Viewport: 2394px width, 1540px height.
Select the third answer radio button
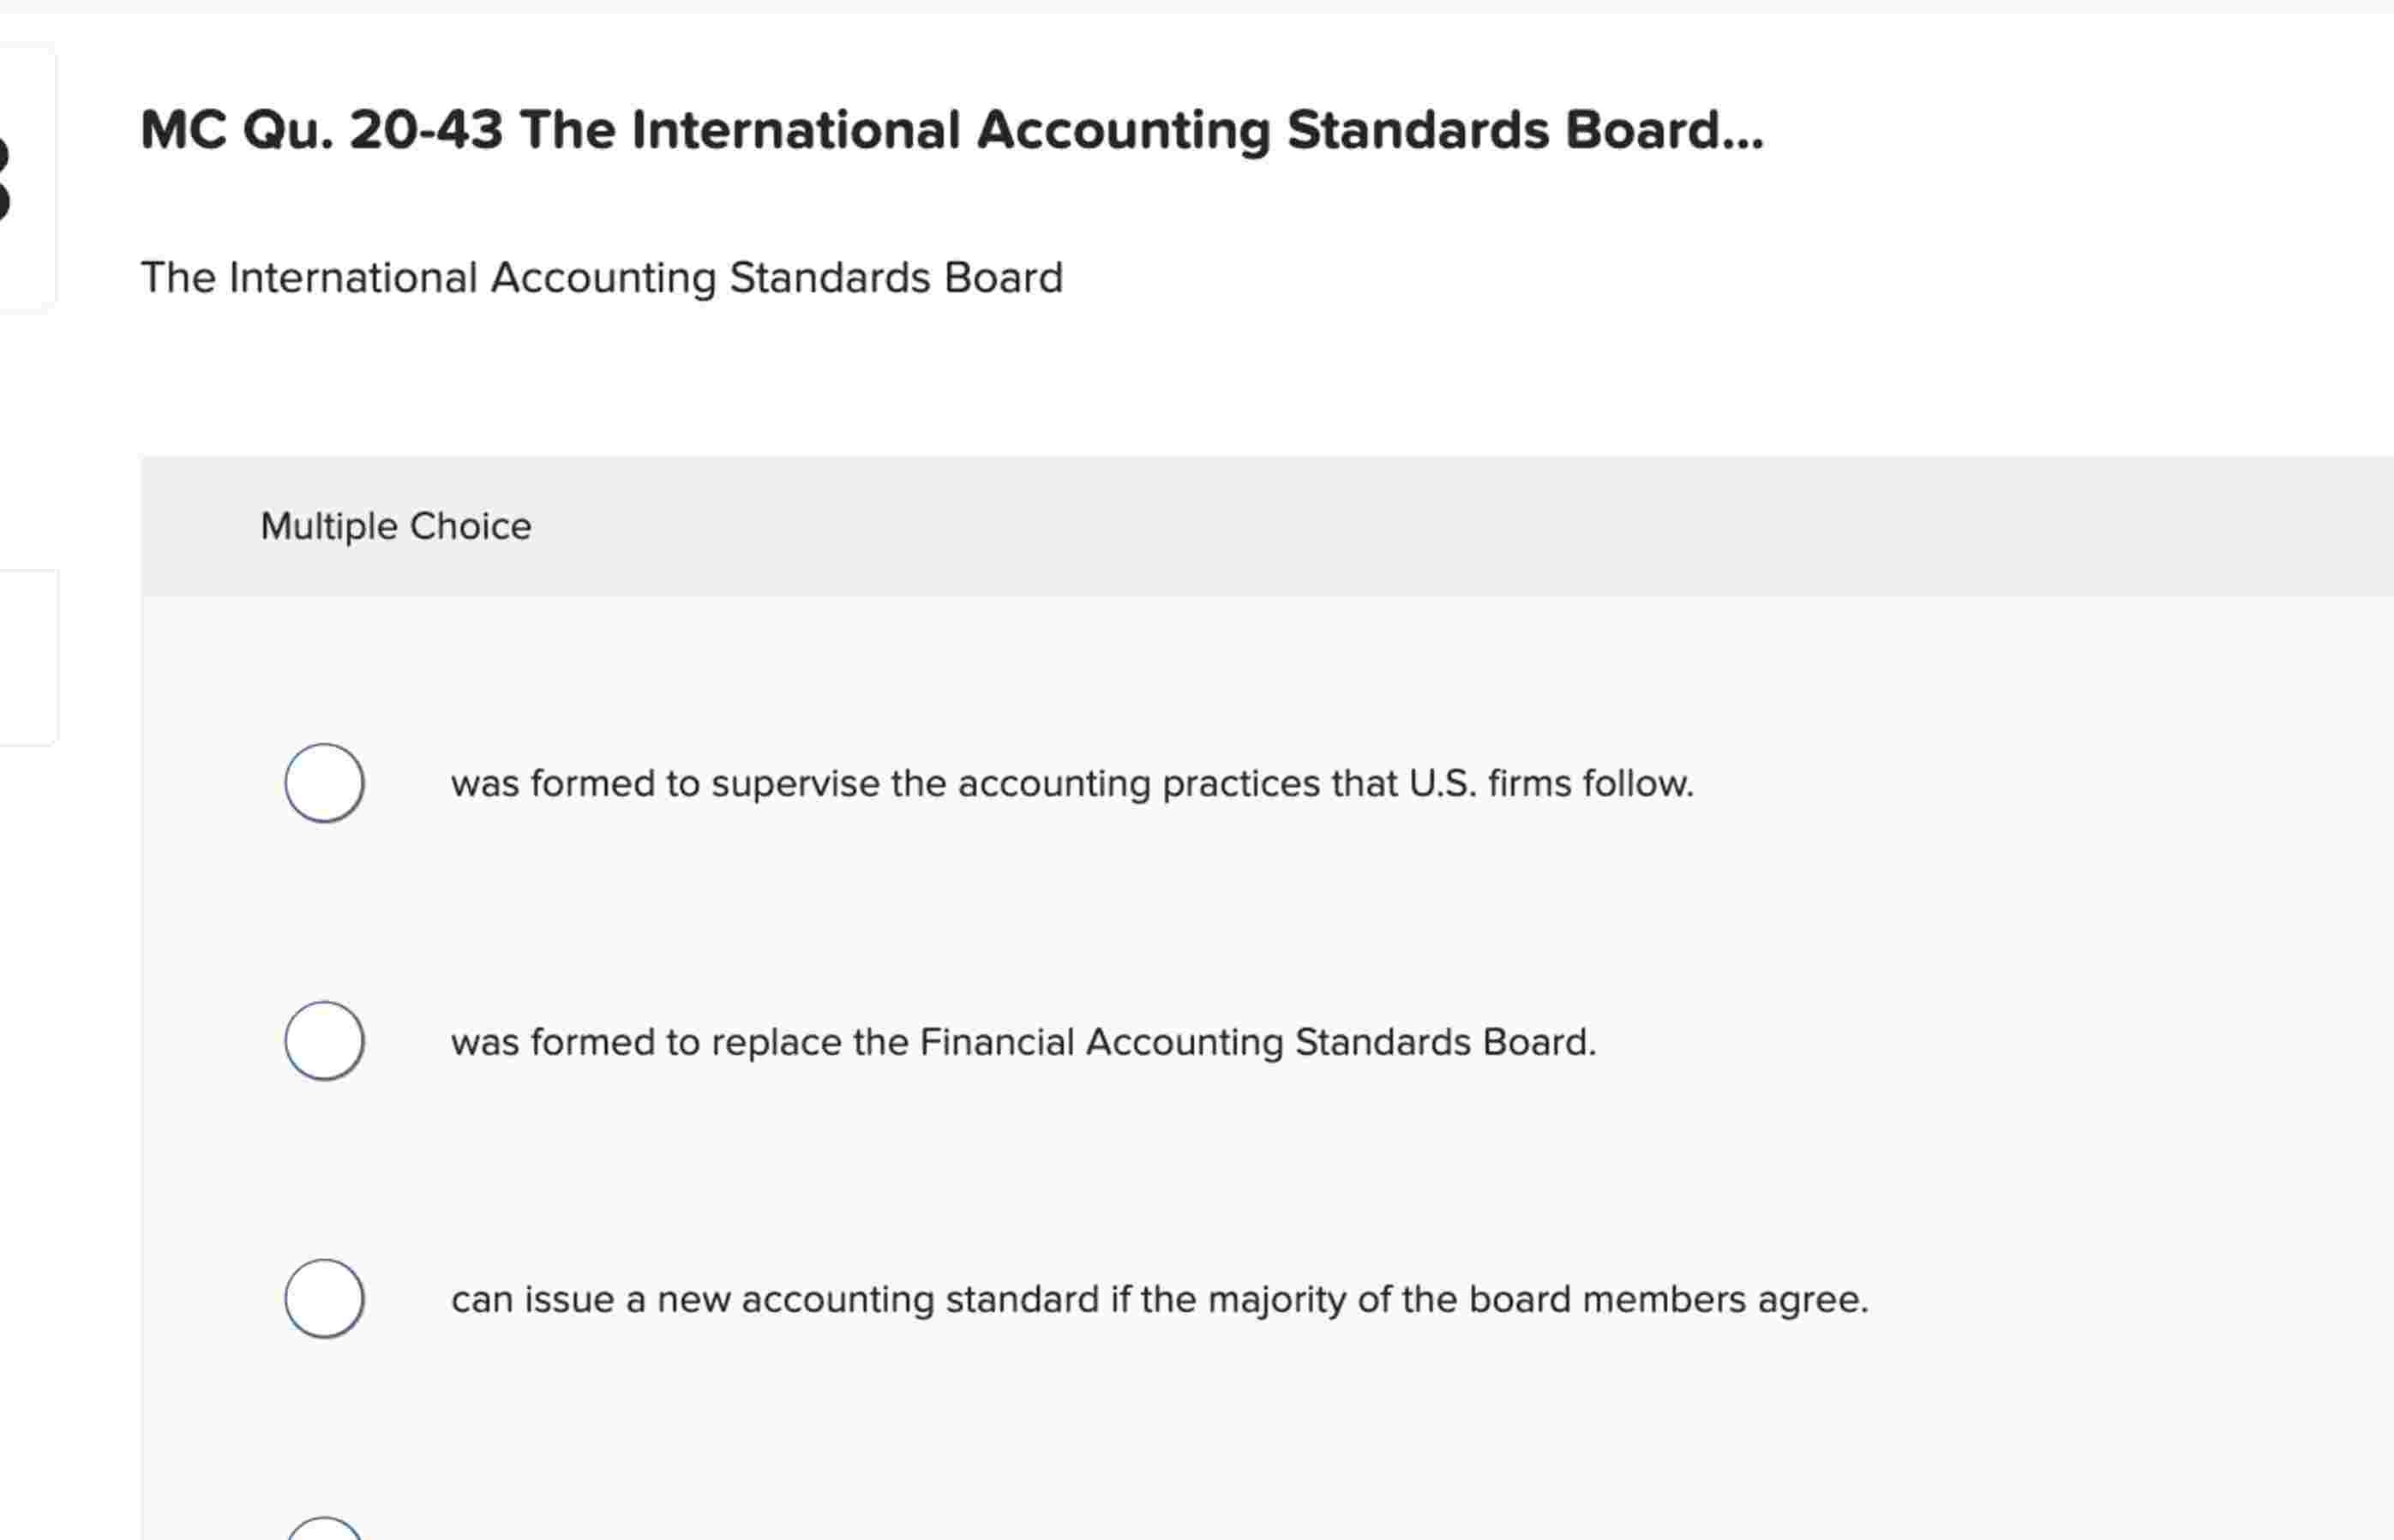click(x=324, y=1299)
